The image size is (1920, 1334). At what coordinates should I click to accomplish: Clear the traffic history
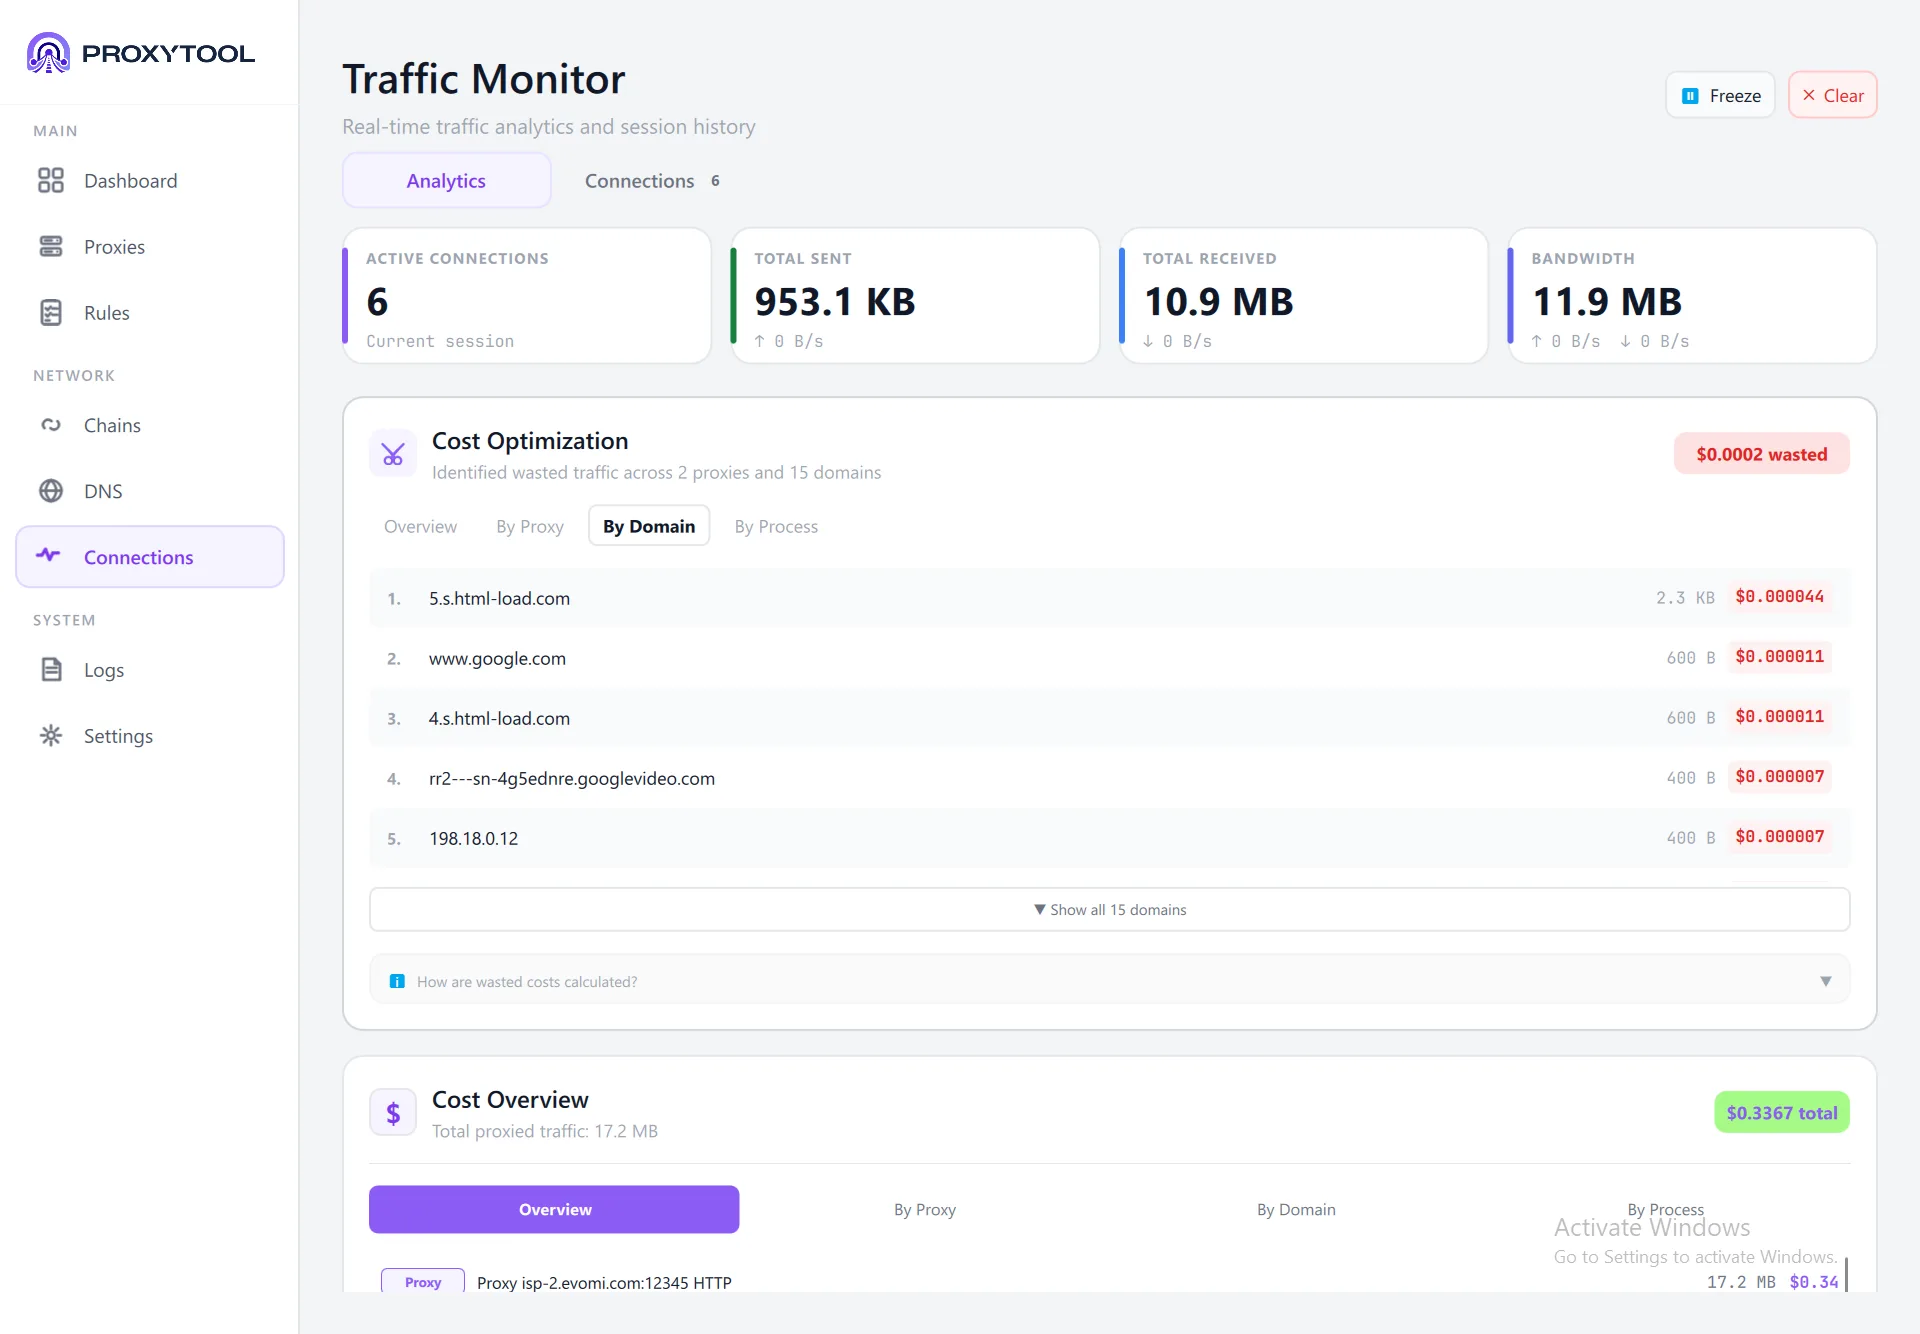1832,95
